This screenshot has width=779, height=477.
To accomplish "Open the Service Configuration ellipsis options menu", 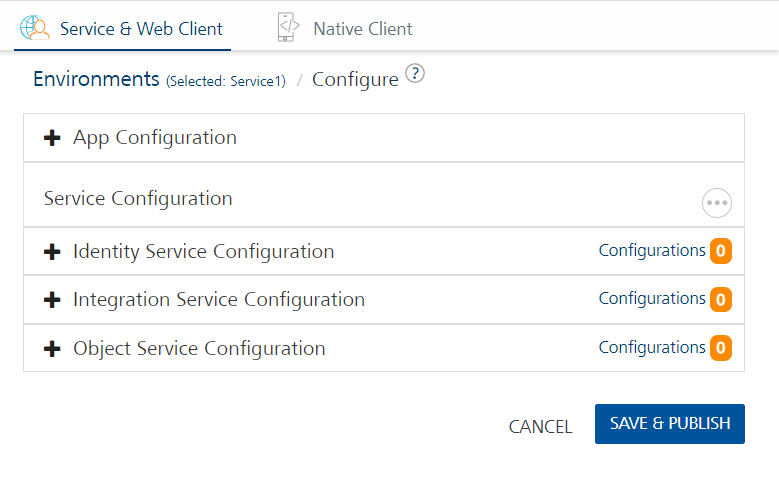I will point(717,203).
